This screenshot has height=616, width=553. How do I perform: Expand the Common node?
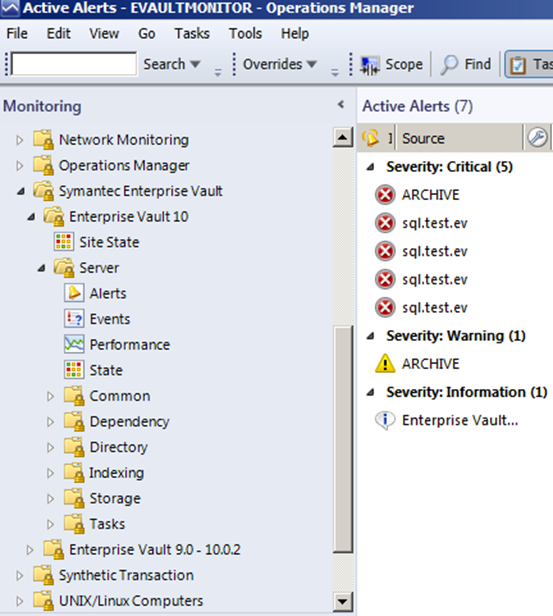point(50,396)
